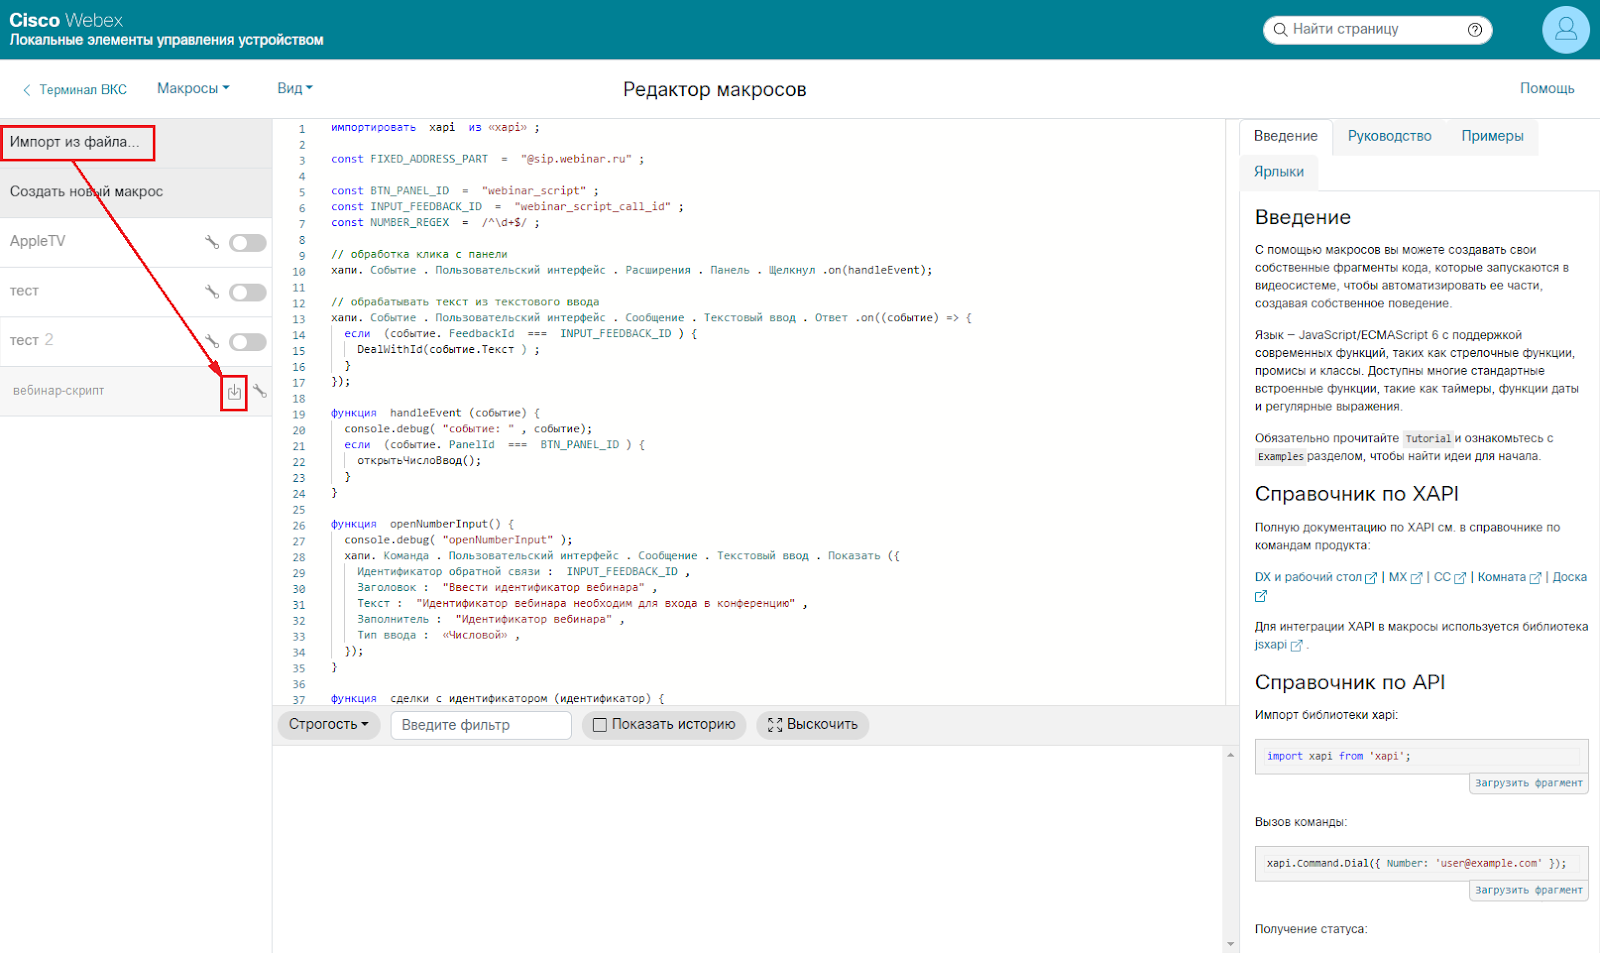Enable the тест macro toggle
This screenshot has width=1600, height=958.
247,292
